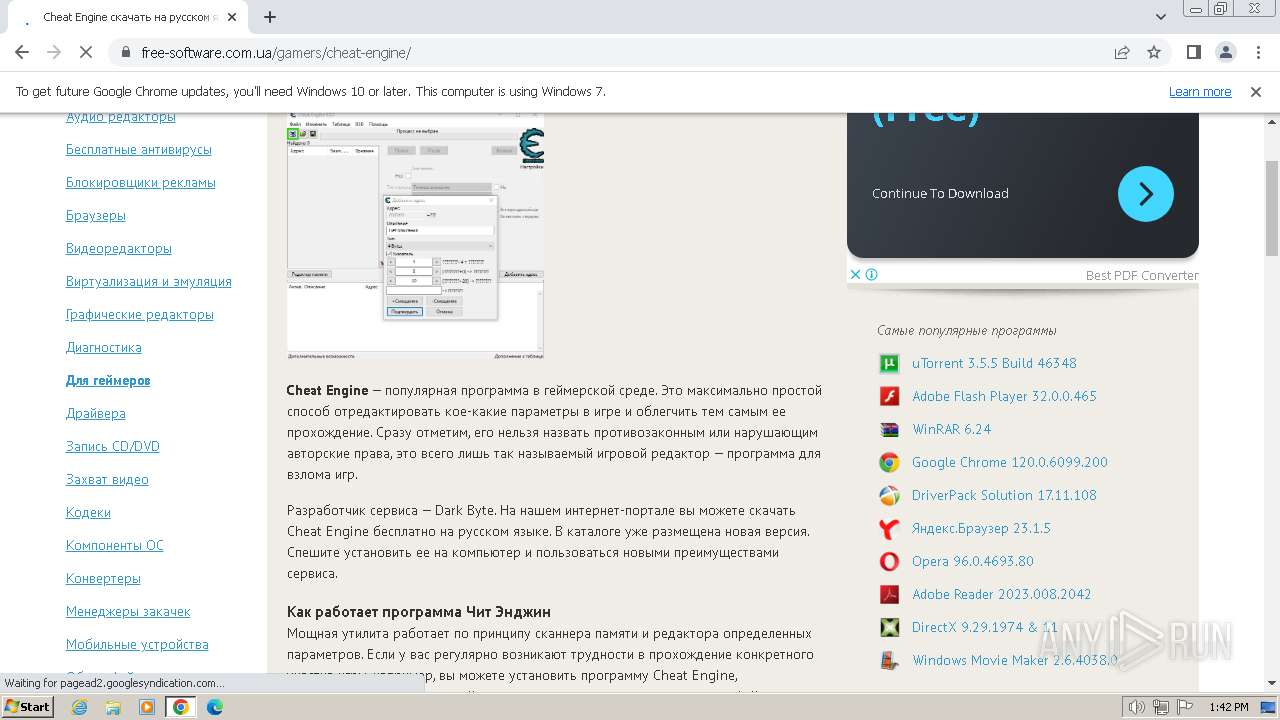Click the Google Chrome program icon in list
Screen dimensions: 1280x720
coord(889,463)
